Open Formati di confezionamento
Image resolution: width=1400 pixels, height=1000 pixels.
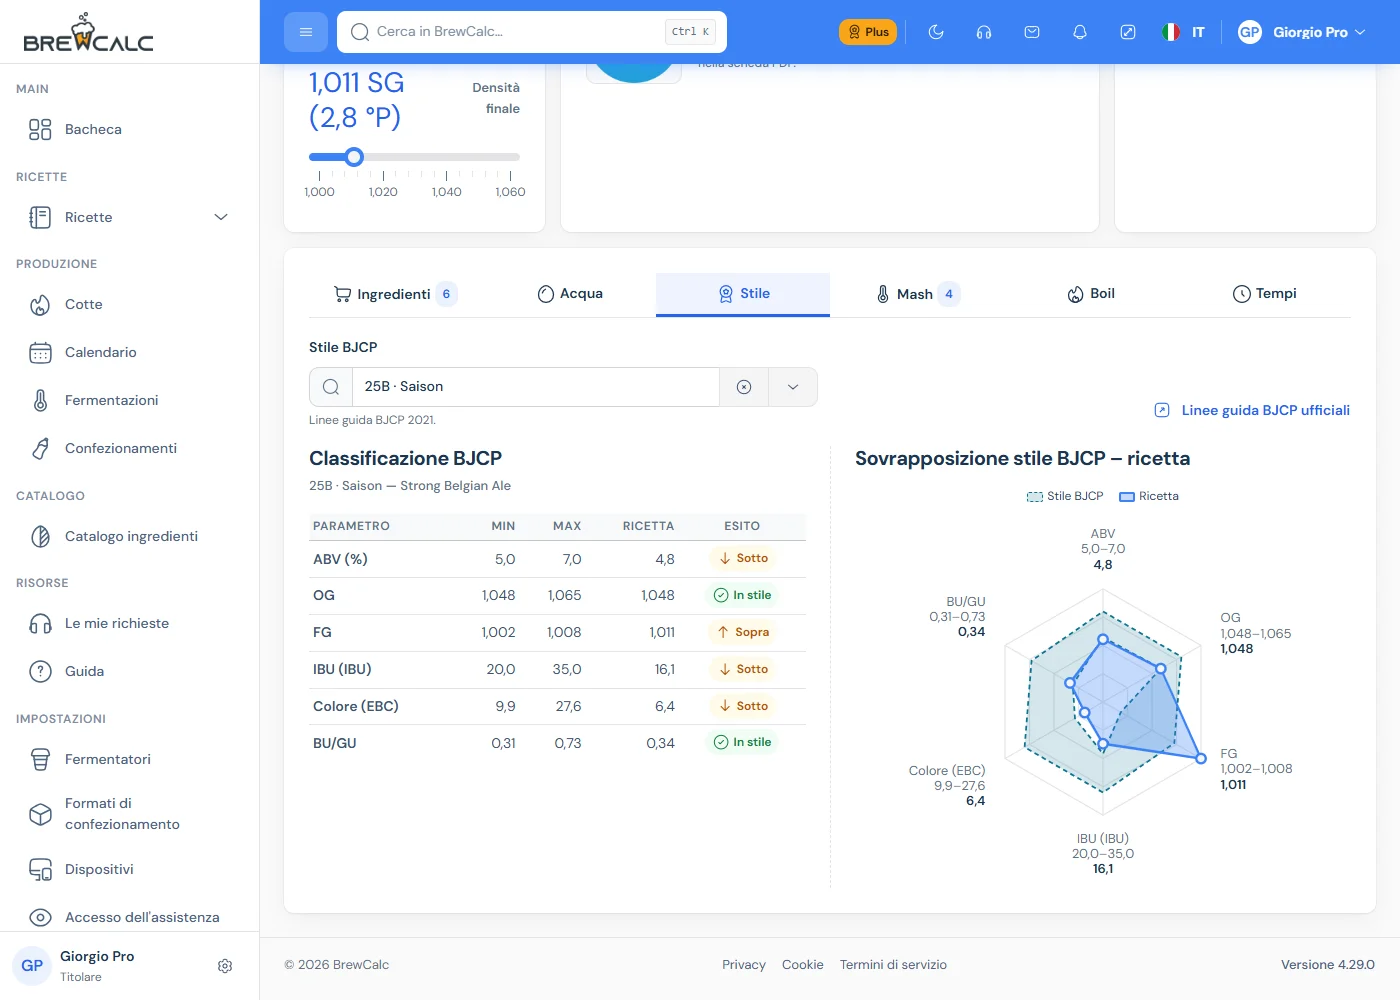click(x=130, y=814)
